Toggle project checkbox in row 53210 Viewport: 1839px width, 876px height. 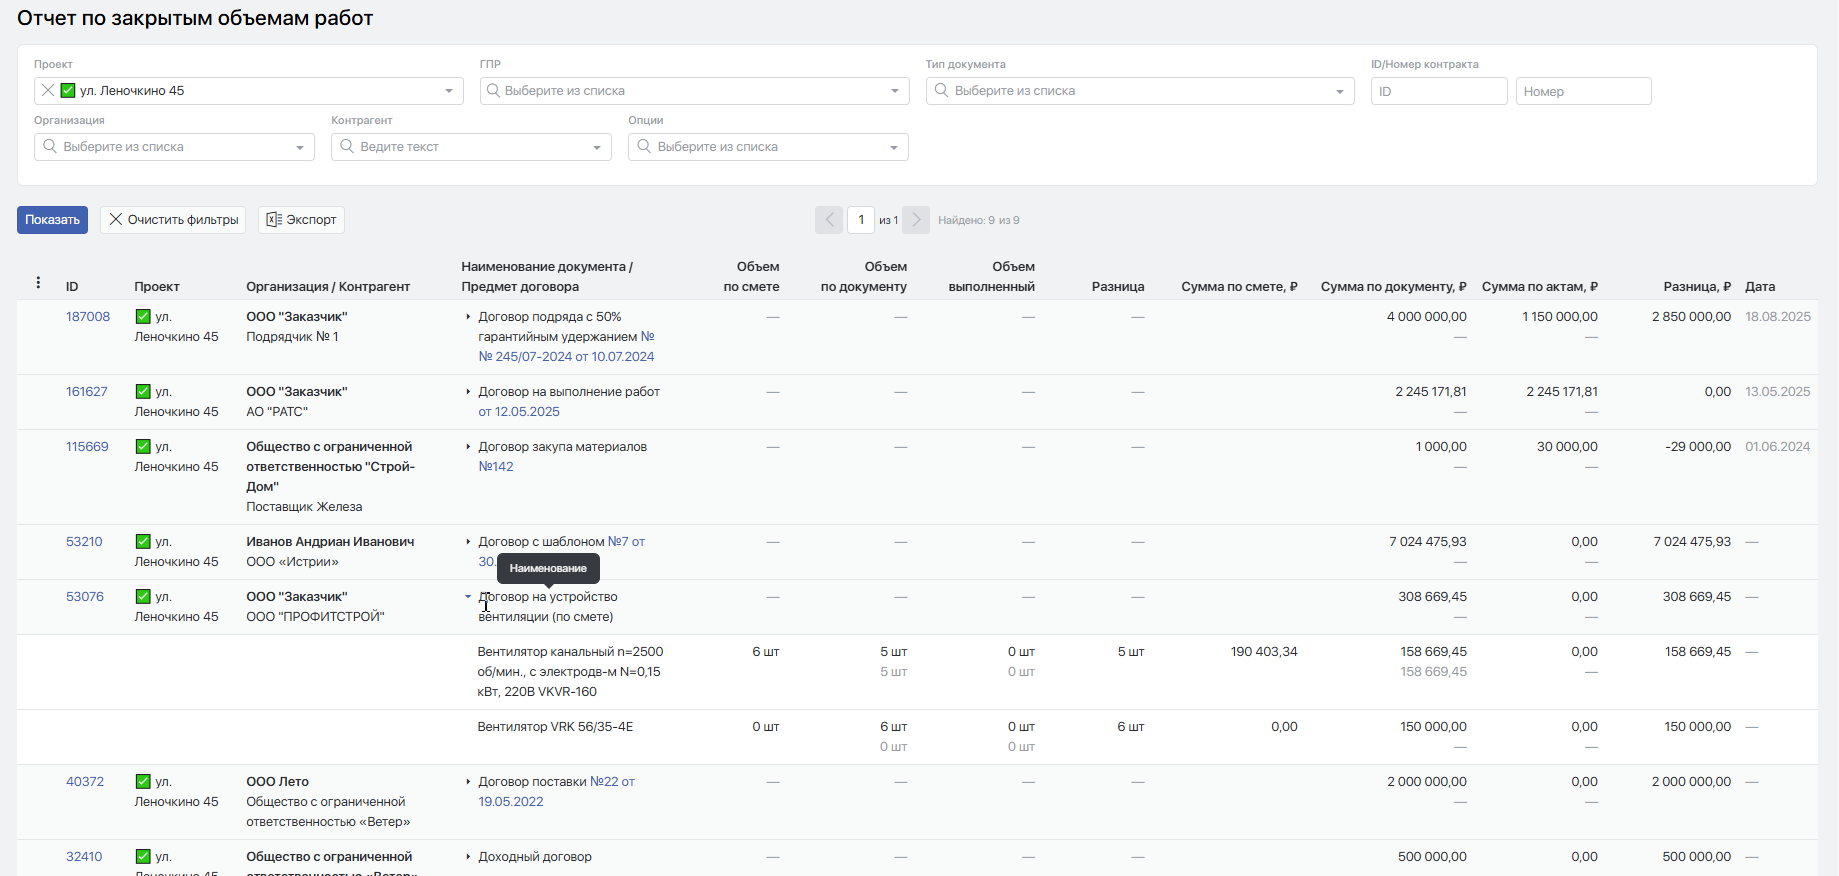[x=143, y=542]
